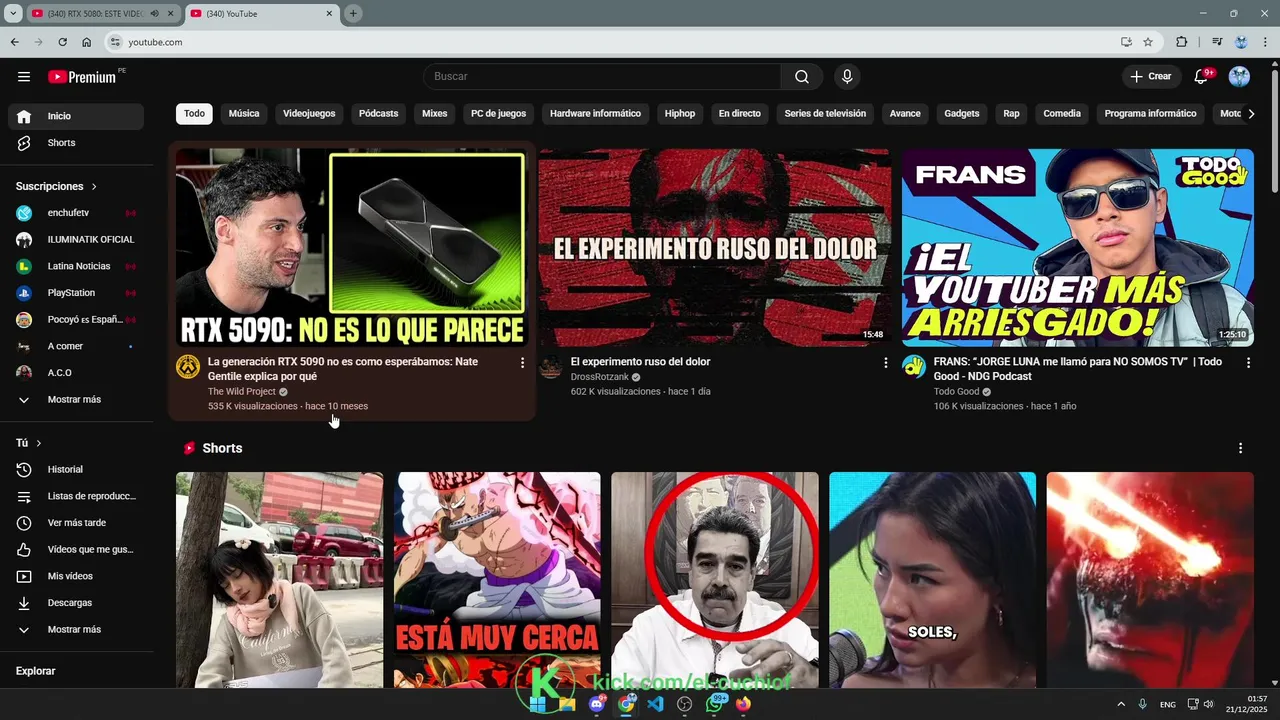Open the hamburger guide menu
This screenshot has width=1280, height=720.
[x=24, y=76]
